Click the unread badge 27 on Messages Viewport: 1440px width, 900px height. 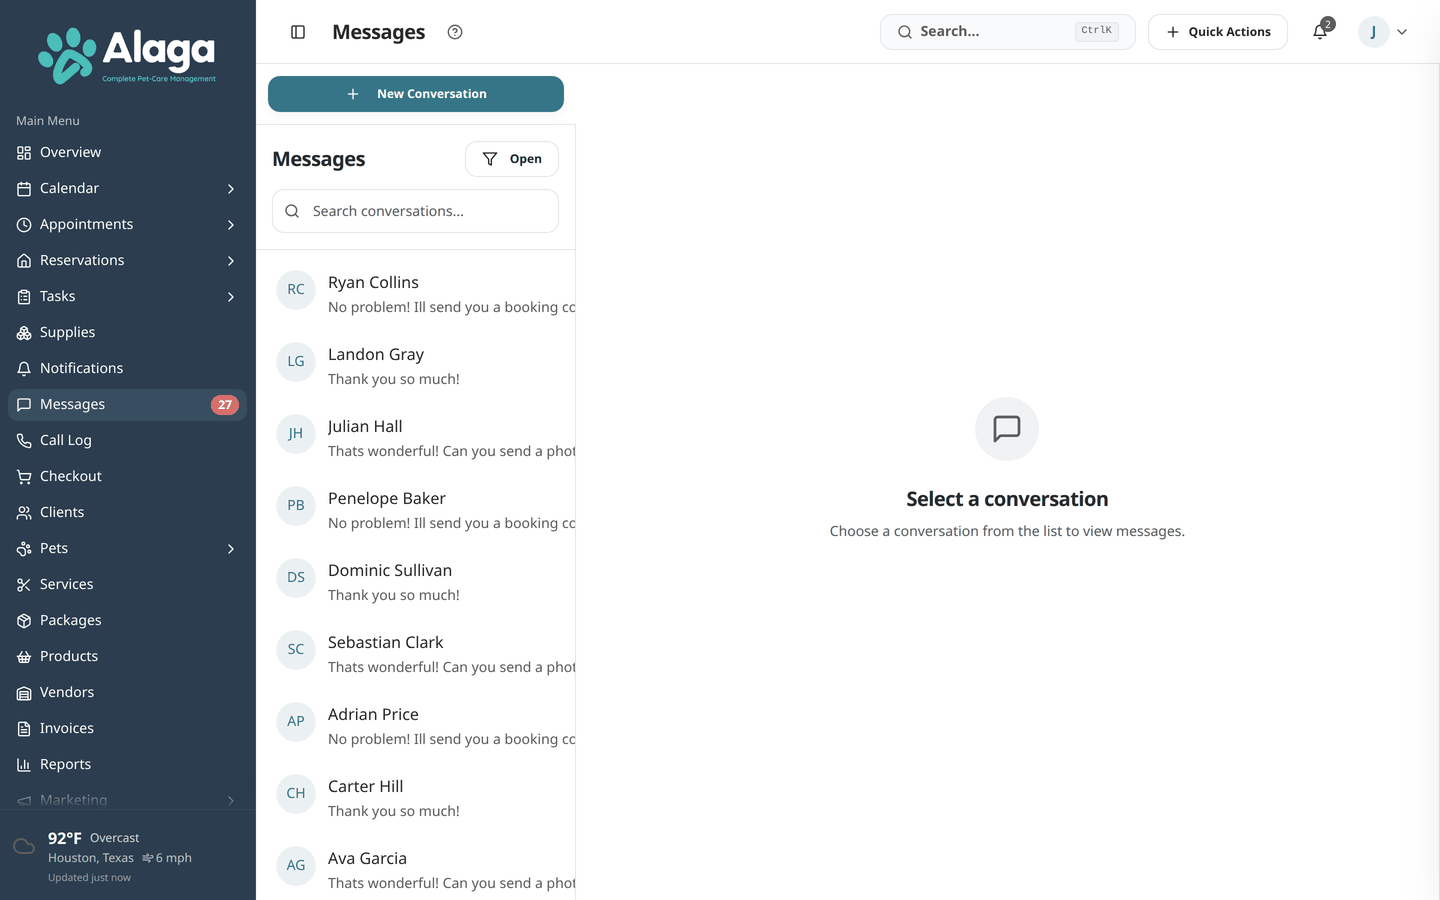225,405
